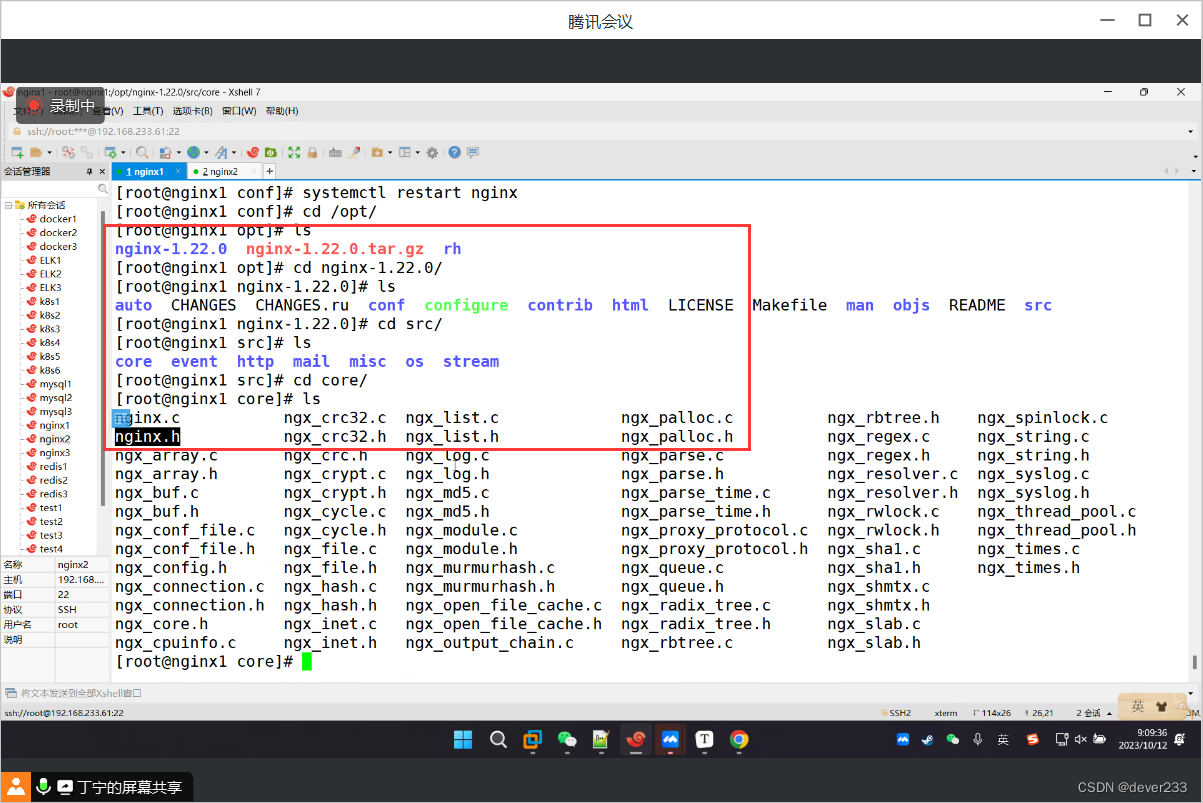The width and height of the screenshot is (1203, 803).
Task: Expand the add-folder dropdown arrow
Action: click(x=390, y=153)
